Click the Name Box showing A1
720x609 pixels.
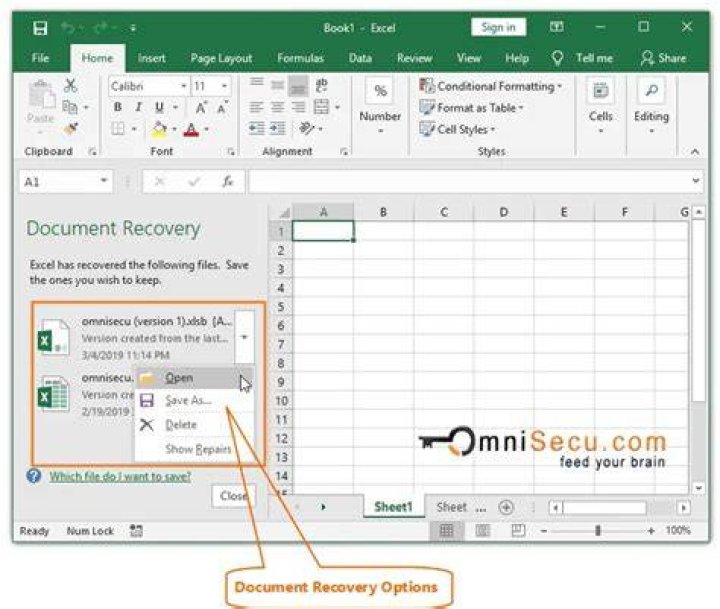tap(66, 182)
